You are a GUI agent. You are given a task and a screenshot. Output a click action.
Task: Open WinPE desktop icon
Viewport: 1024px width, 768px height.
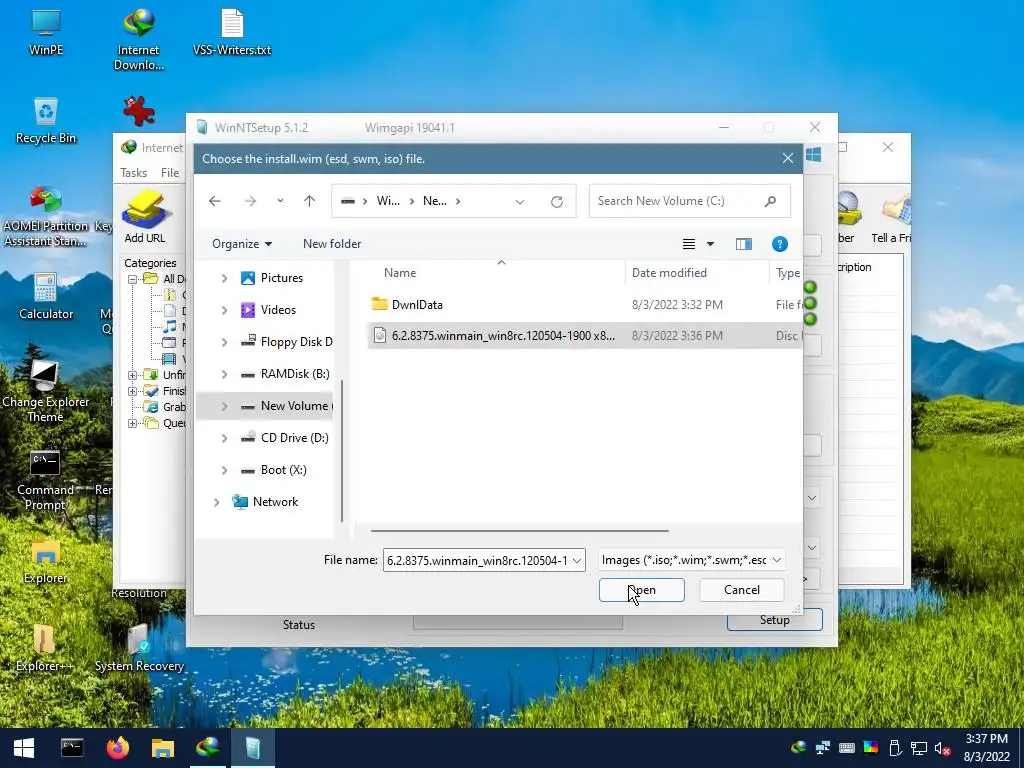pos(46,33)
